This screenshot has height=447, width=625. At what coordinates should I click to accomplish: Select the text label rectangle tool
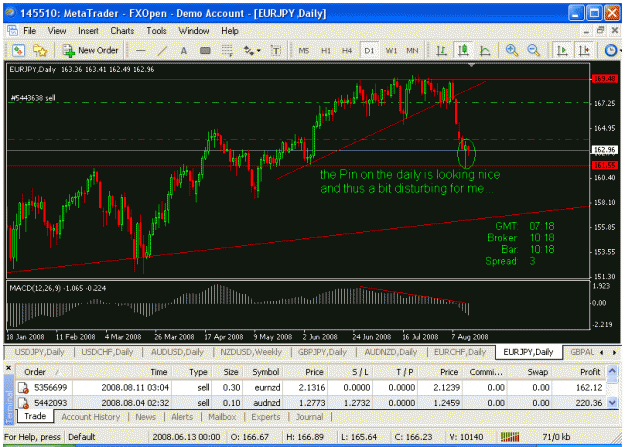click(205, 51)
